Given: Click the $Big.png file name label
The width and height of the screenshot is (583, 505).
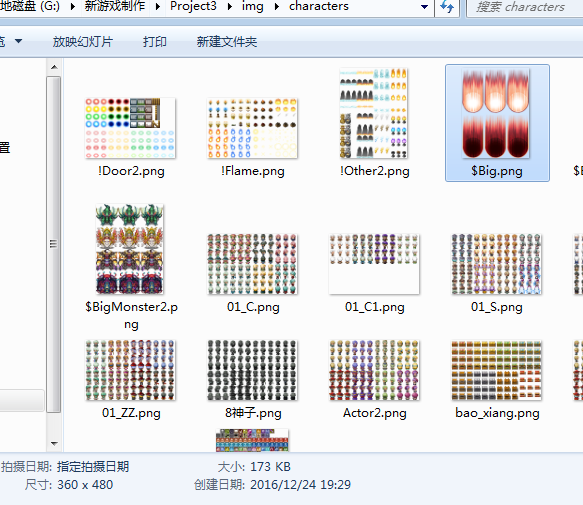Looking at the screenshot, I should click(497, 171).
